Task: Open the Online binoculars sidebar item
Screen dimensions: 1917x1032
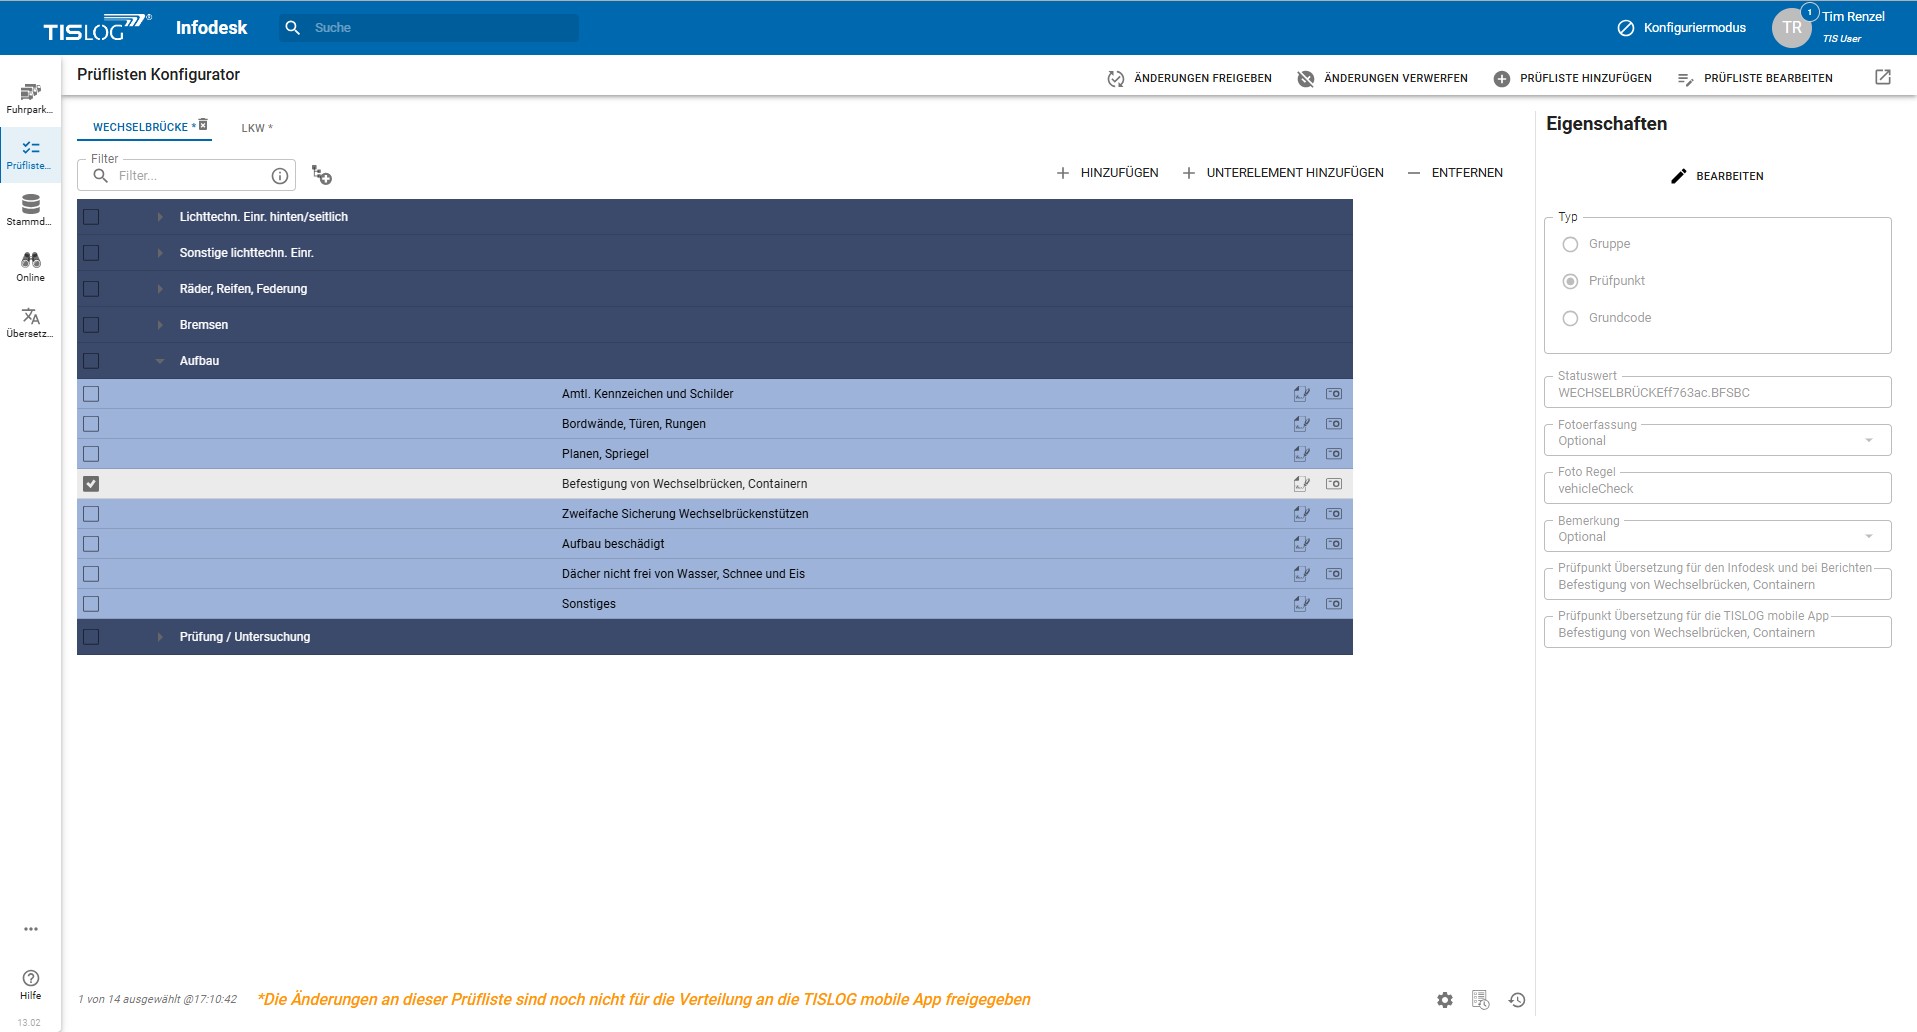Action: (30, 266)
